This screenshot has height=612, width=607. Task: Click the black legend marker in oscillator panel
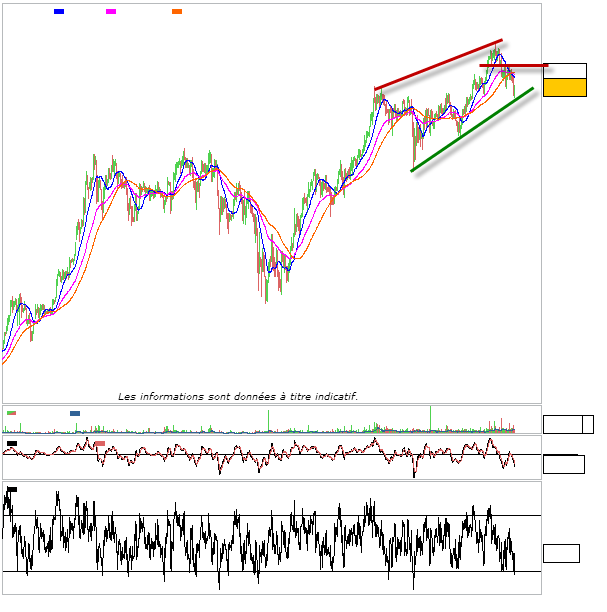[12, 442]
